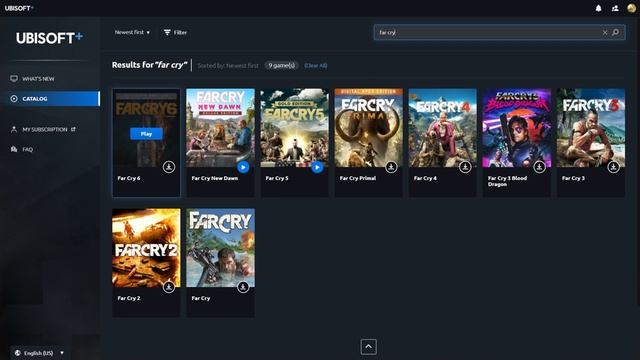The width and height of the screenshot is (640, 360).
Task: Expand the English (US) language dropdown
Action: click(x=39, y=353)
